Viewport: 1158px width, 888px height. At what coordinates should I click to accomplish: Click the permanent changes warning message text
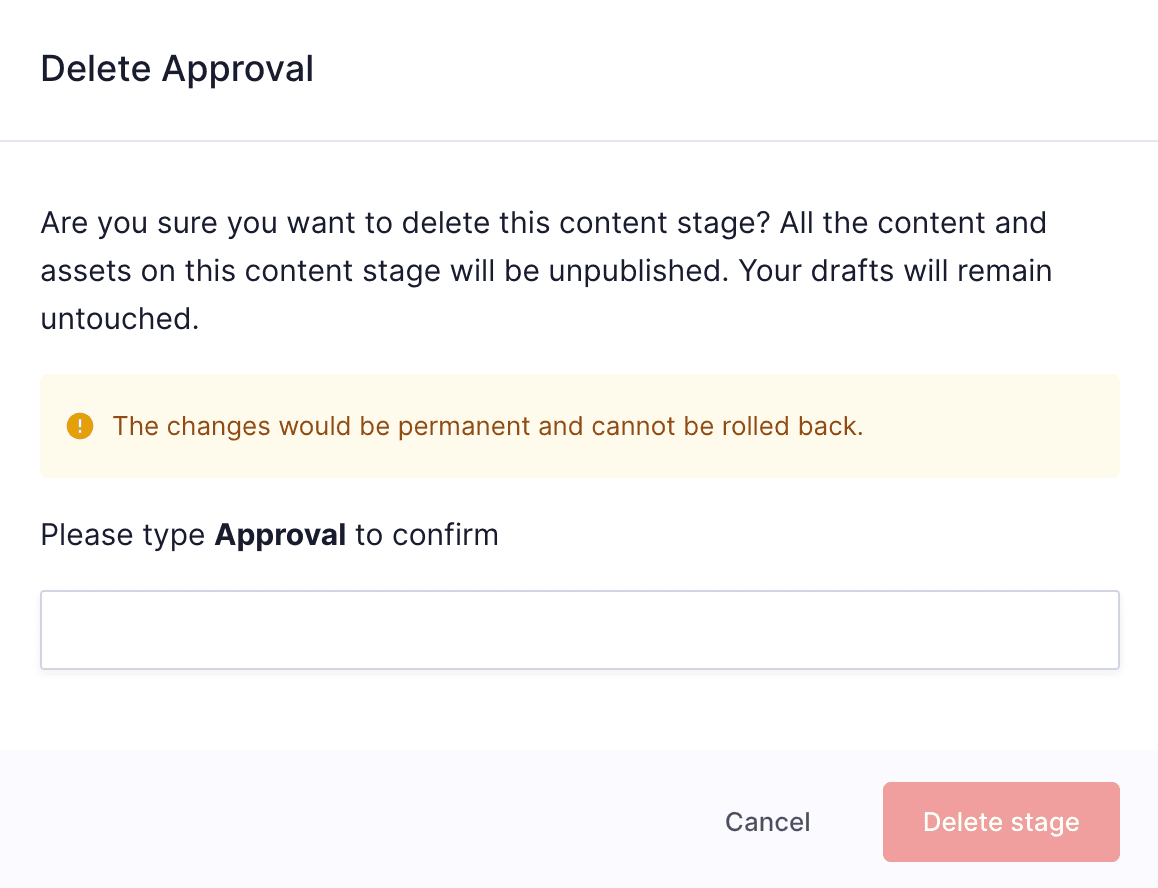coord(487,426)
